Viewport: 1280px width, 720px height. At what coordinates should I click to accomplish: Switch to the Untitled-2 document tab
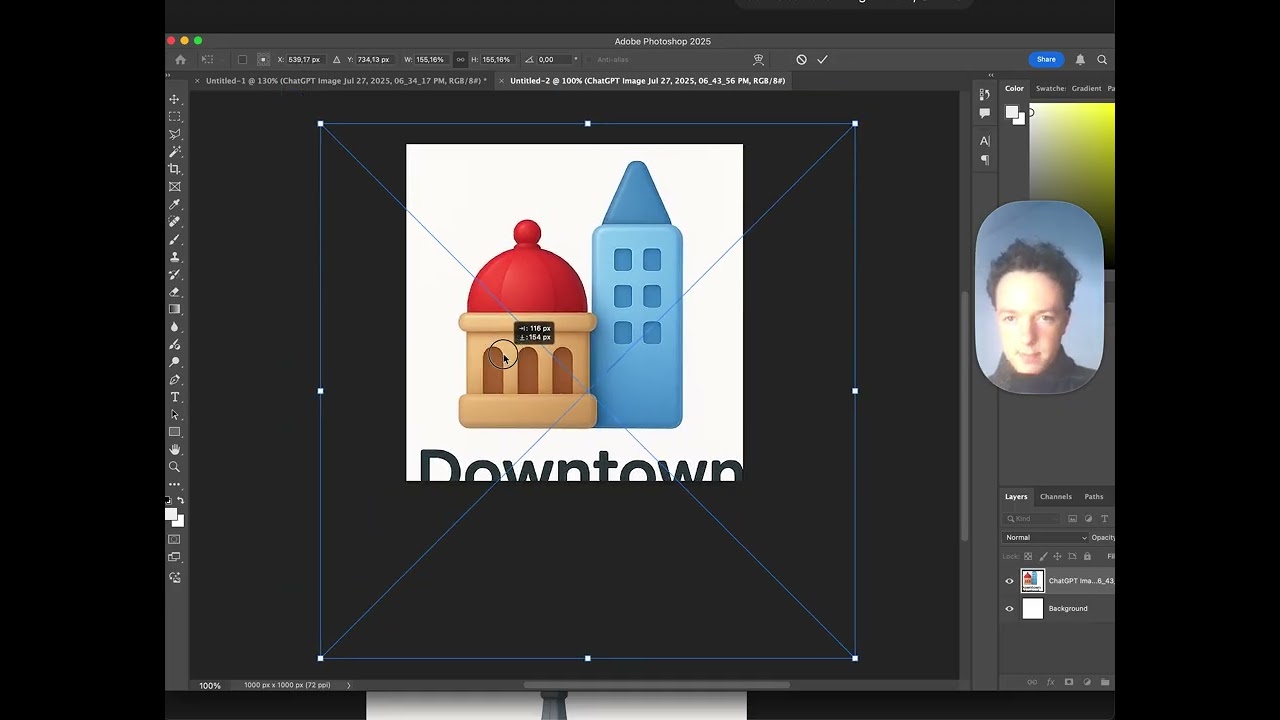coord(647,81)
